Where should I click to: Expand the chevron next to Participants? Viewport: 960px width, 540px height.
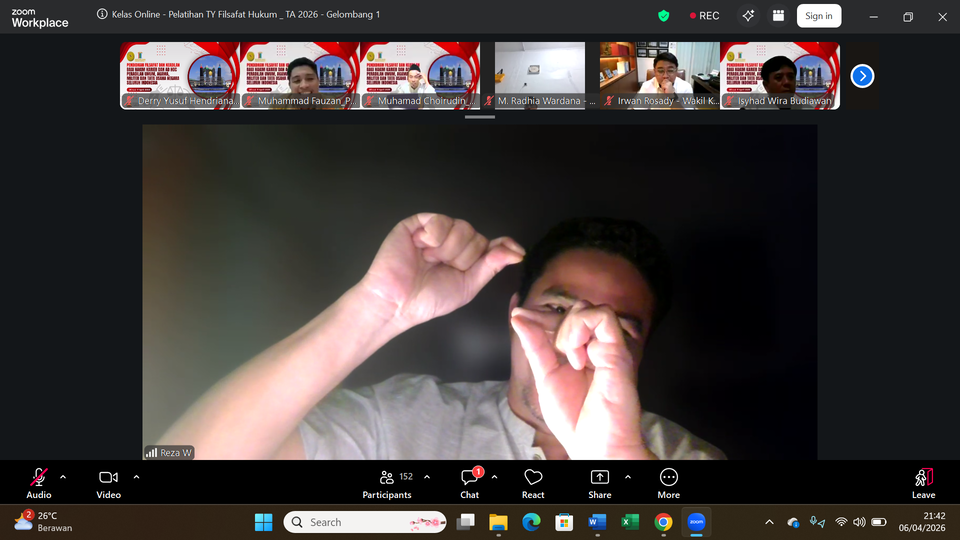[x=427, y=477]
